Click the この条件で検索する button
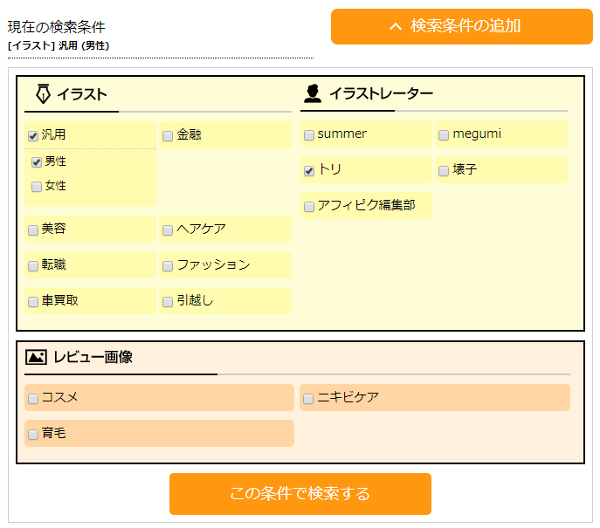The width and height of the screenshot is (600, 528). (x=300, y=494)
